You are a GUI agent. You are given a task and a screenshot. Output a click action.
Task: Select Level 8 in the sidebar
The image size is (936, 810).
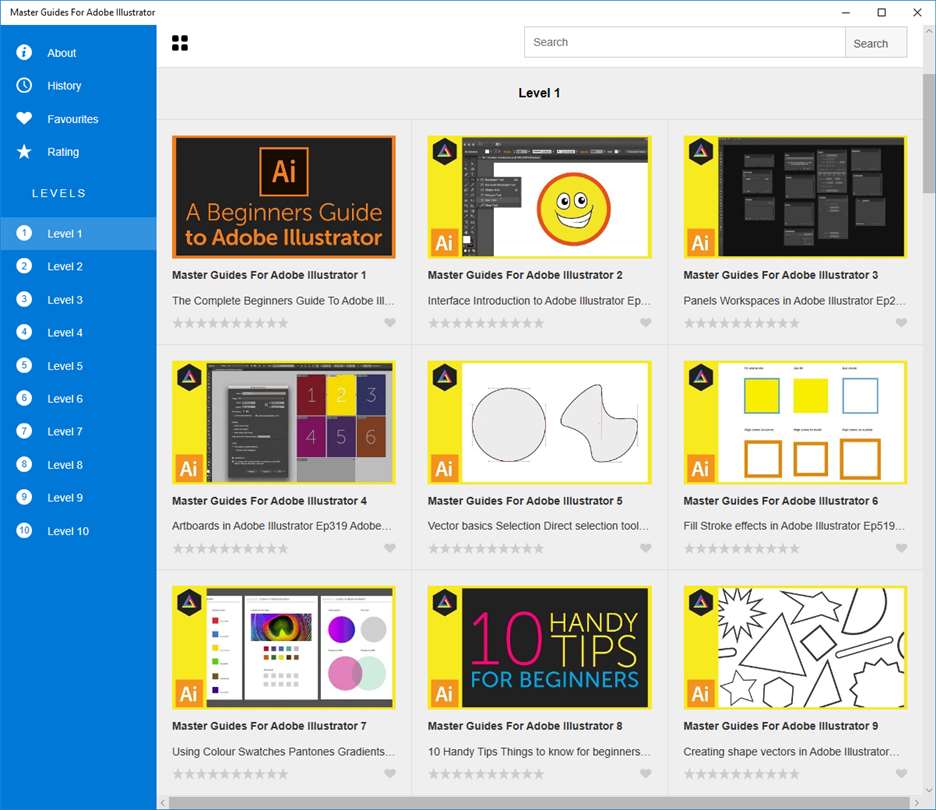(78, 464)
